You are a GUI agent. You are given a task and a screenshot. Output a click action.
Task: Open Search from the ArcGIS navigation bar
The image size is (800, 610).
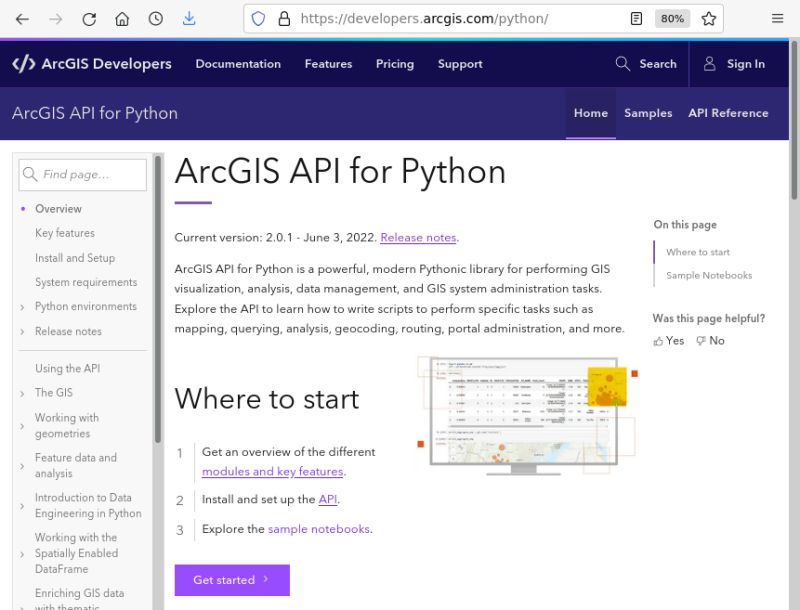coord(645,64)
